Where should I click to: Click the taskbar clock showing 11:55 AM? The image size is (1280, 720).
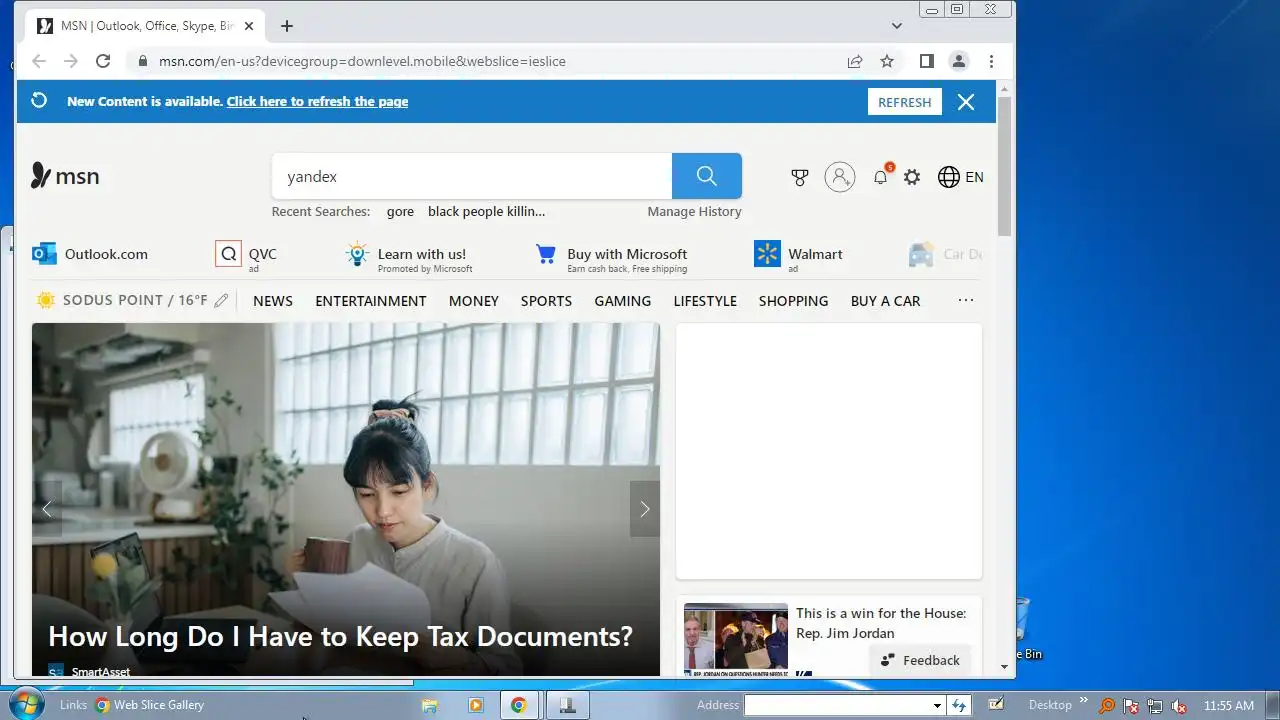[x=1229, y=706]
